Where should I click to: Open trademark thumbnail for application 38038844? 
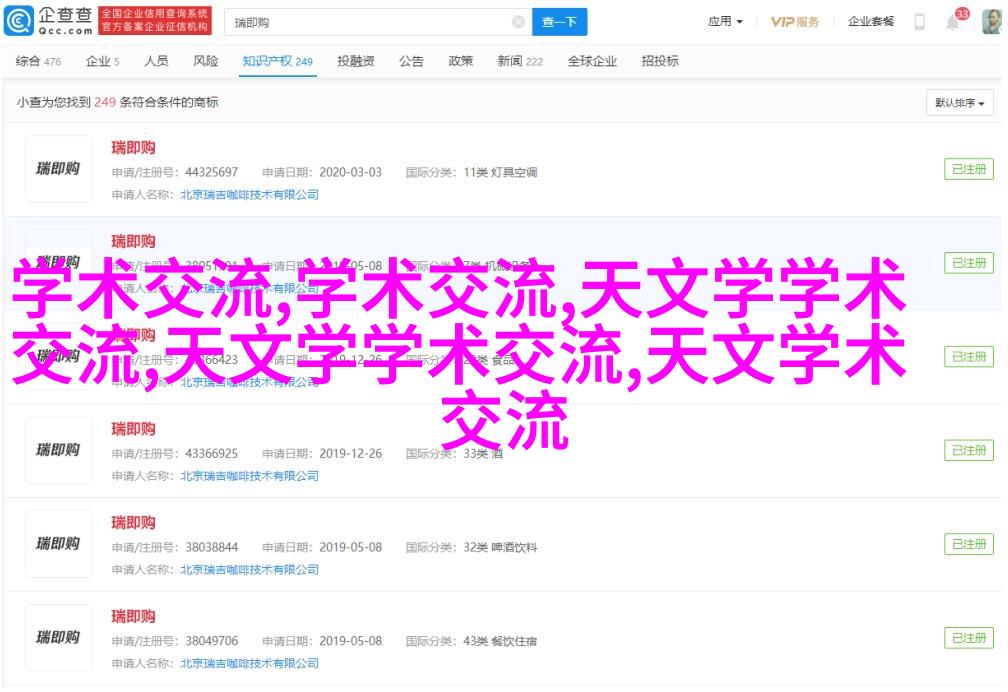pyautogui.click(x=58, y=544)
